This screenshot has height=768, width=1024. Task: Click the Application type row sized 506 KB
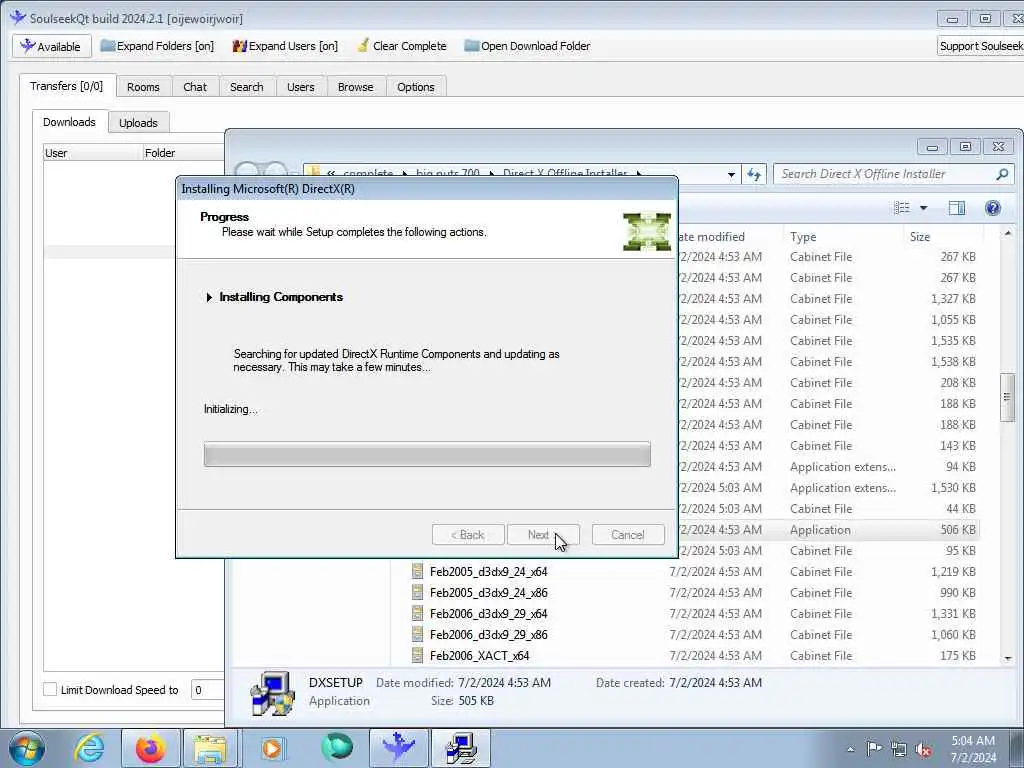coord(828,530)
